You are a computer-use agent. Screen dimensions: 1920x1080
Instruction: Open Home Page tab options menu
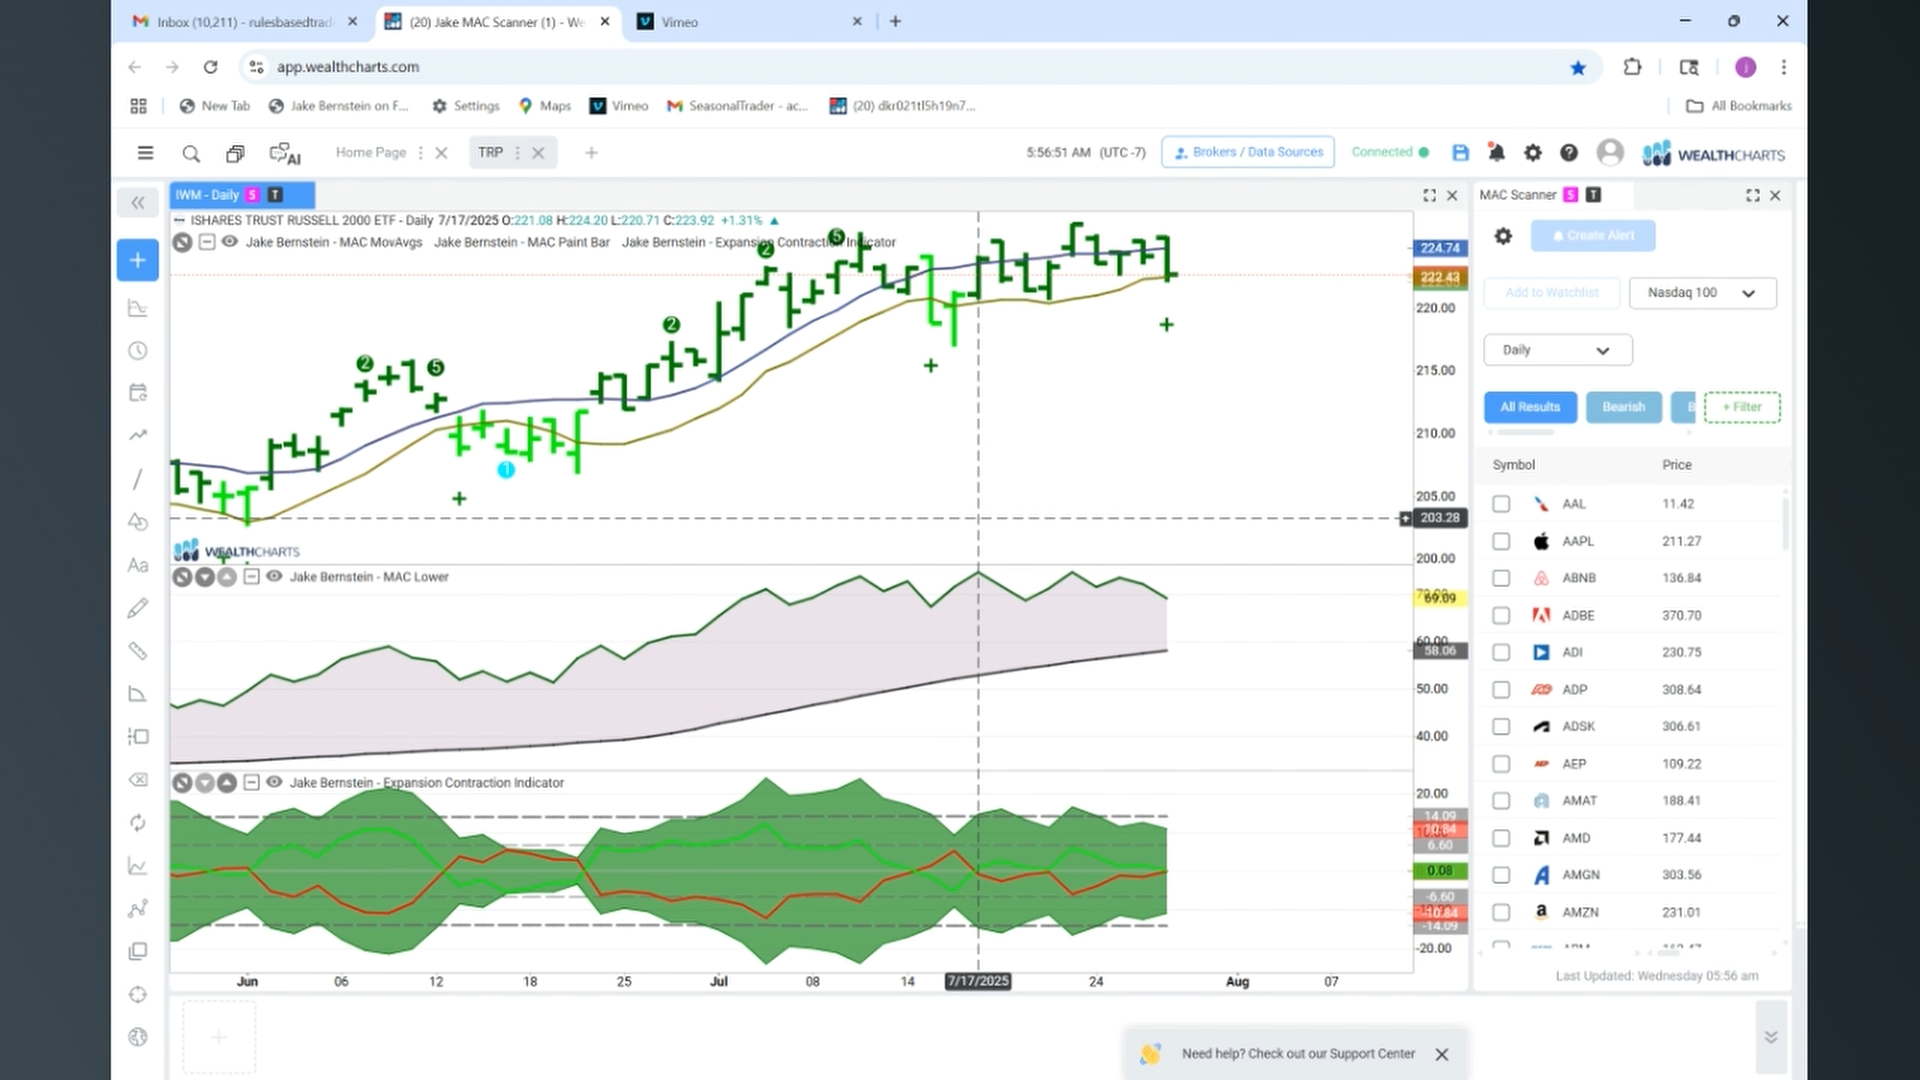(420, 153)
